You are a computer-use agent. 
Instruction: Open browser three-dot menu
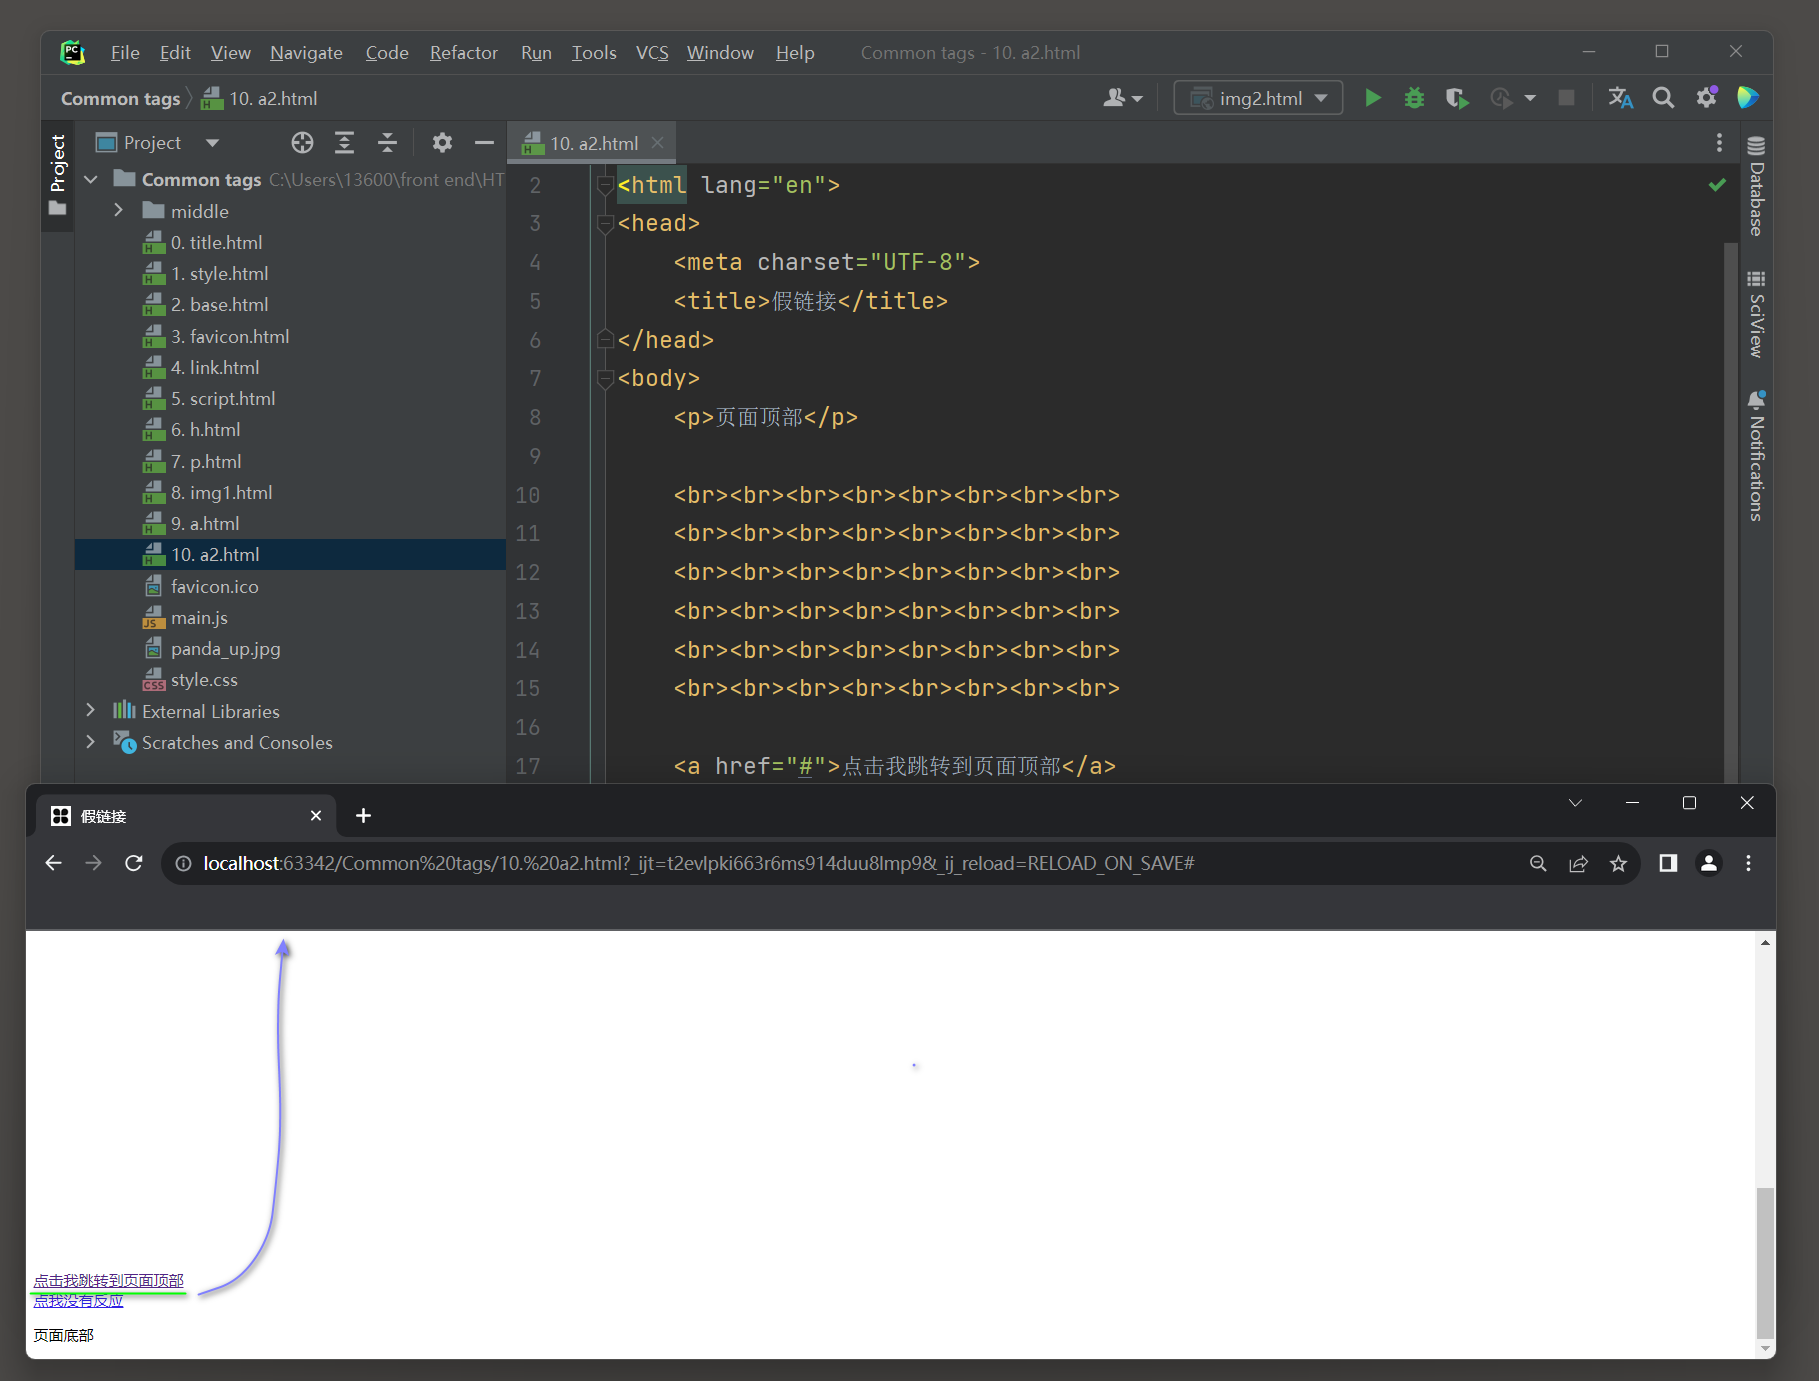[1748, 863]
